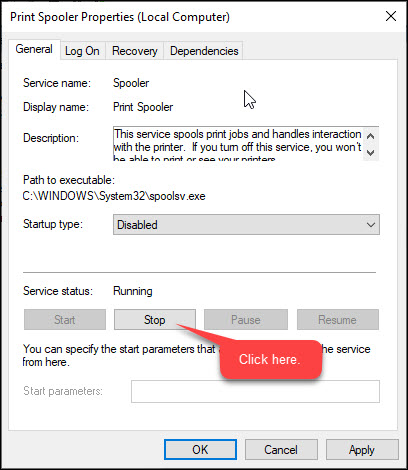Close the Print Spooler Properties window
408x470 pixels.
coord(391,16)
